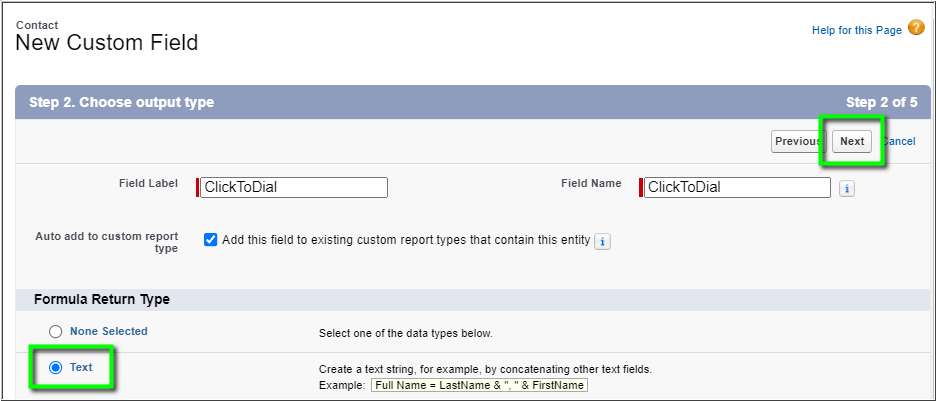Click info icon next to custom report types option
Screen dimensions: 936x401
[602, 242]
